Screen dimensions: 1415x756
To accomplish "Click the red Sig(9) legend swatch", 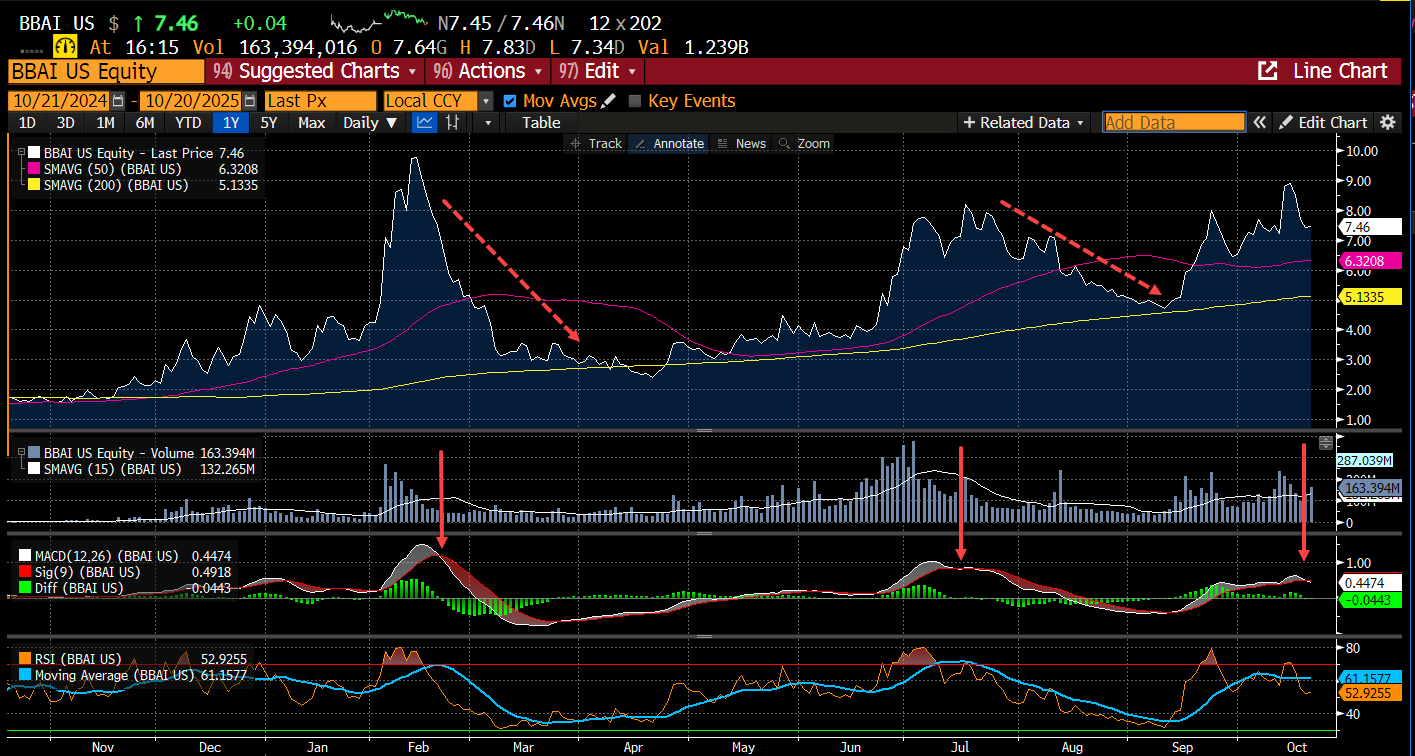I will [x=24, y=572].
